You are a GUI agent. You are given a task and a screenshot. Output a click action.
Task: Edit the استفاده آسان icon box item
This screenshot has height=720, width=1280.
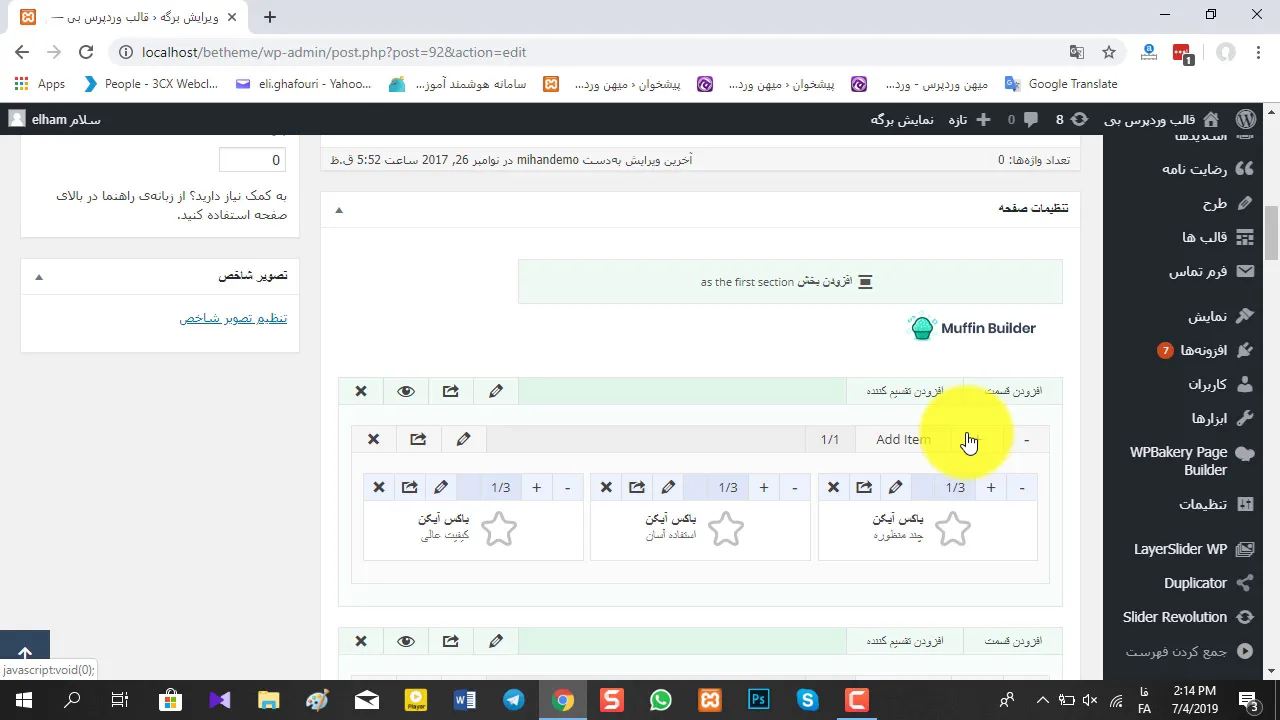coord(668,487)
